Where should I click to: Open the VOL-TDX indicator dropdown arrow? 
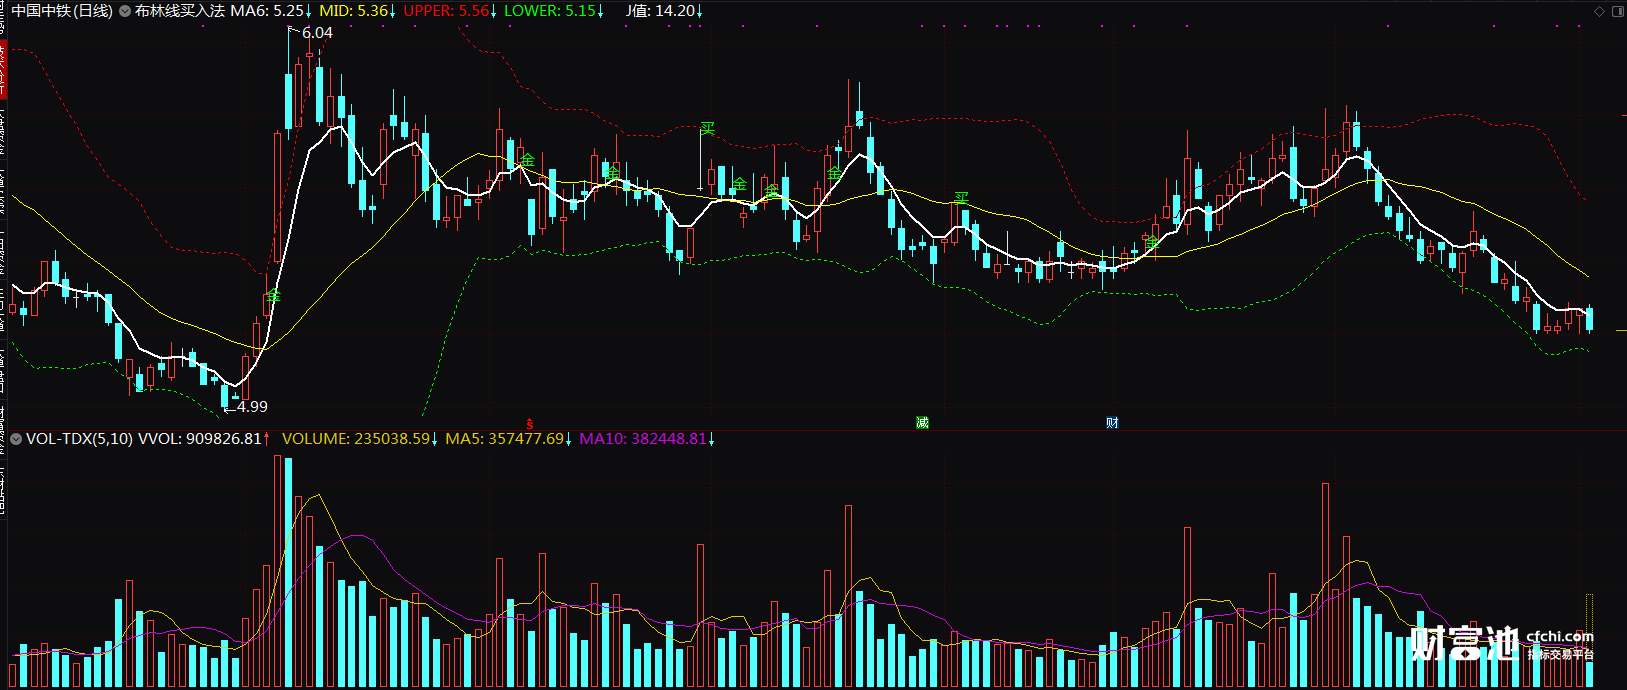pos(16,439)
